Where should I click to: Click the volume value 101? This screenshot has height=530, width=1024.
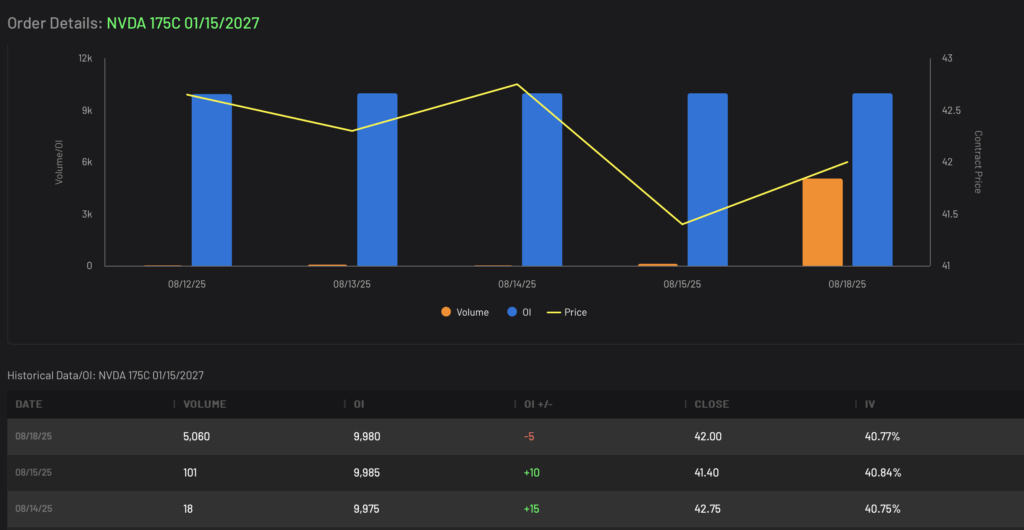[191, 473]
